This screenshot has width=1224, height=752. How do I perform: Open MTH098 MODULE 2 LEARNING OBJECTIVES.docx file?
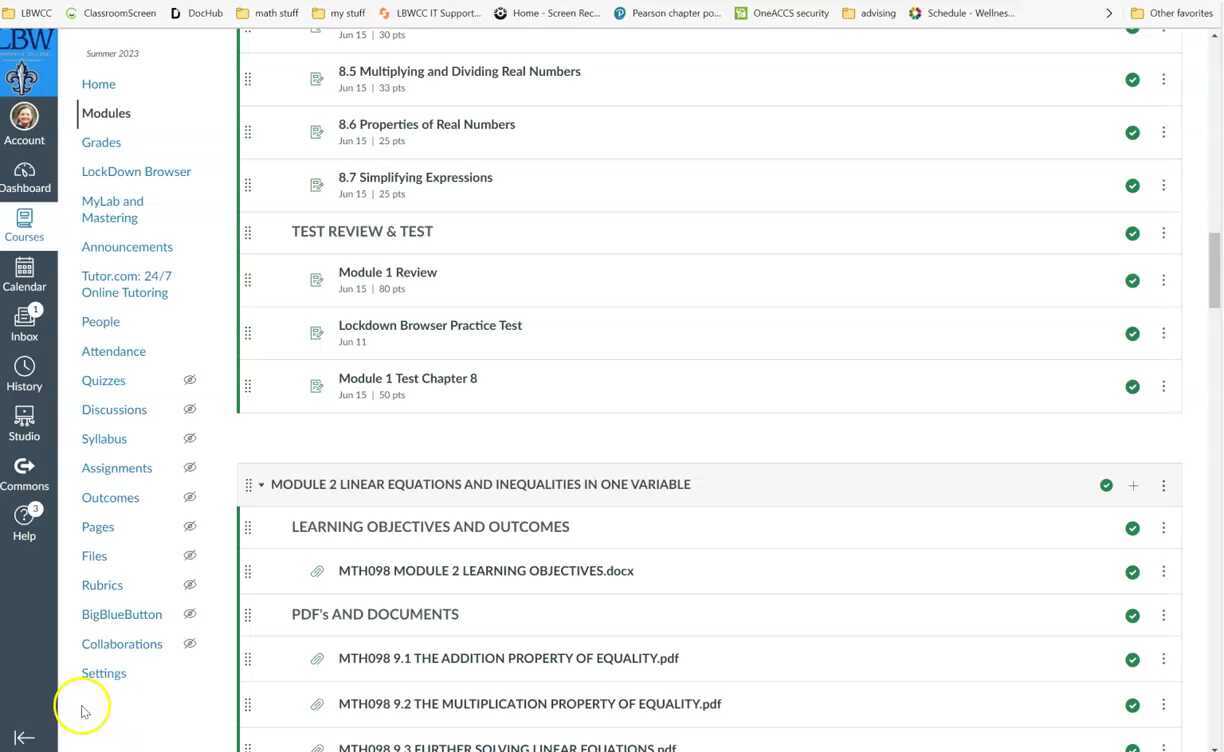[486, 571]
